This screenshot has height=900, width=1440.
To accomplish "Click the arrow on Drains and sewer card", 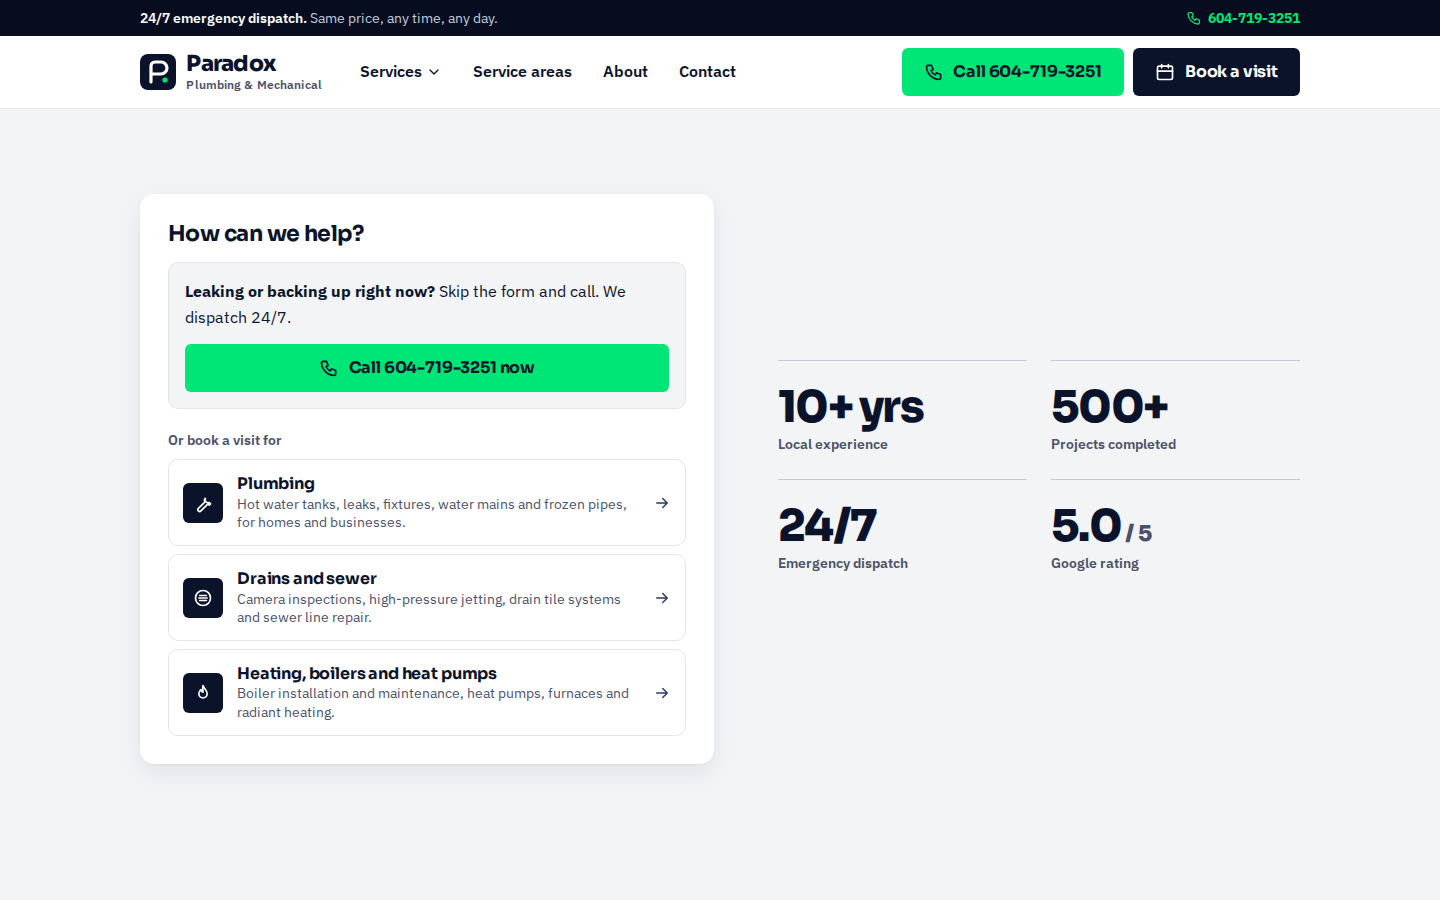I will (x=662, y=598).
